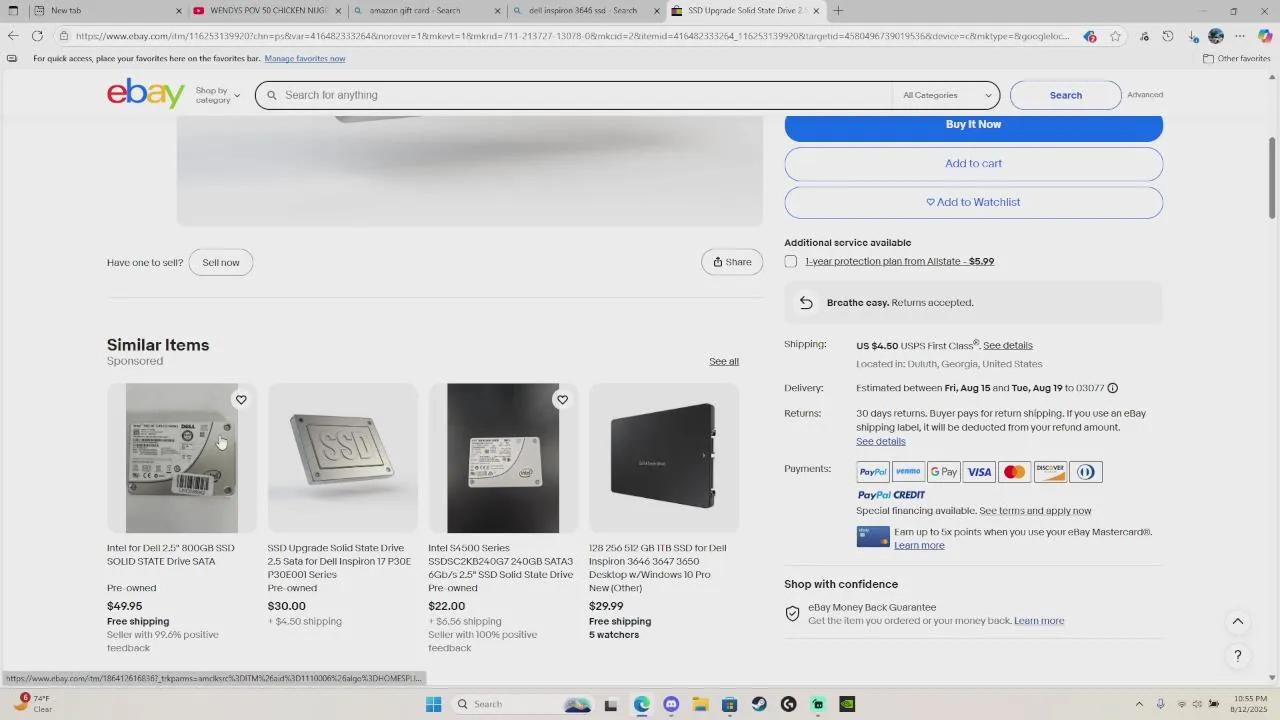Click the Google Pay payment icon
1280x720 pixels.
coord(944,472)
